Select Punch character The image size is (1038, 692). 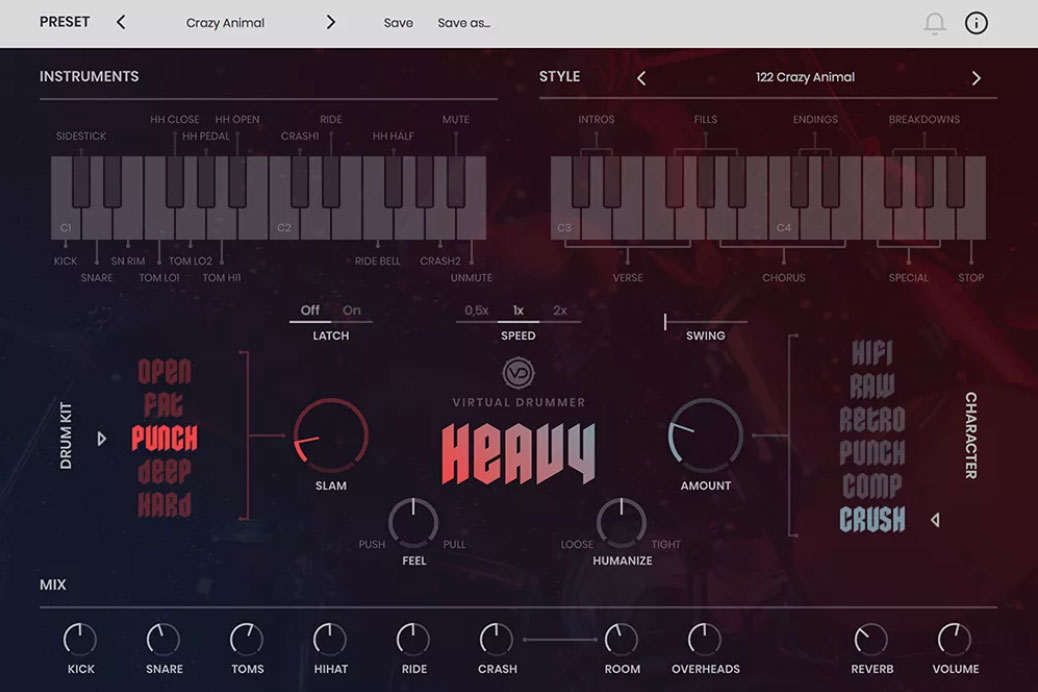873,453
